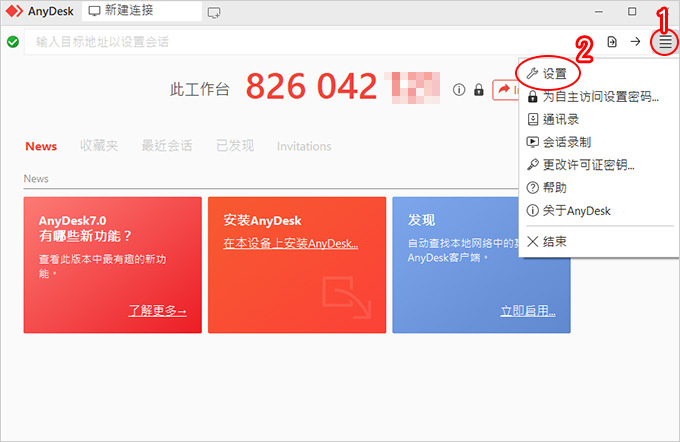This screenshot has height=442, width=680.
Task: Click the 此工作台 label
Action: pyautogui.click(x=199, y=89)
